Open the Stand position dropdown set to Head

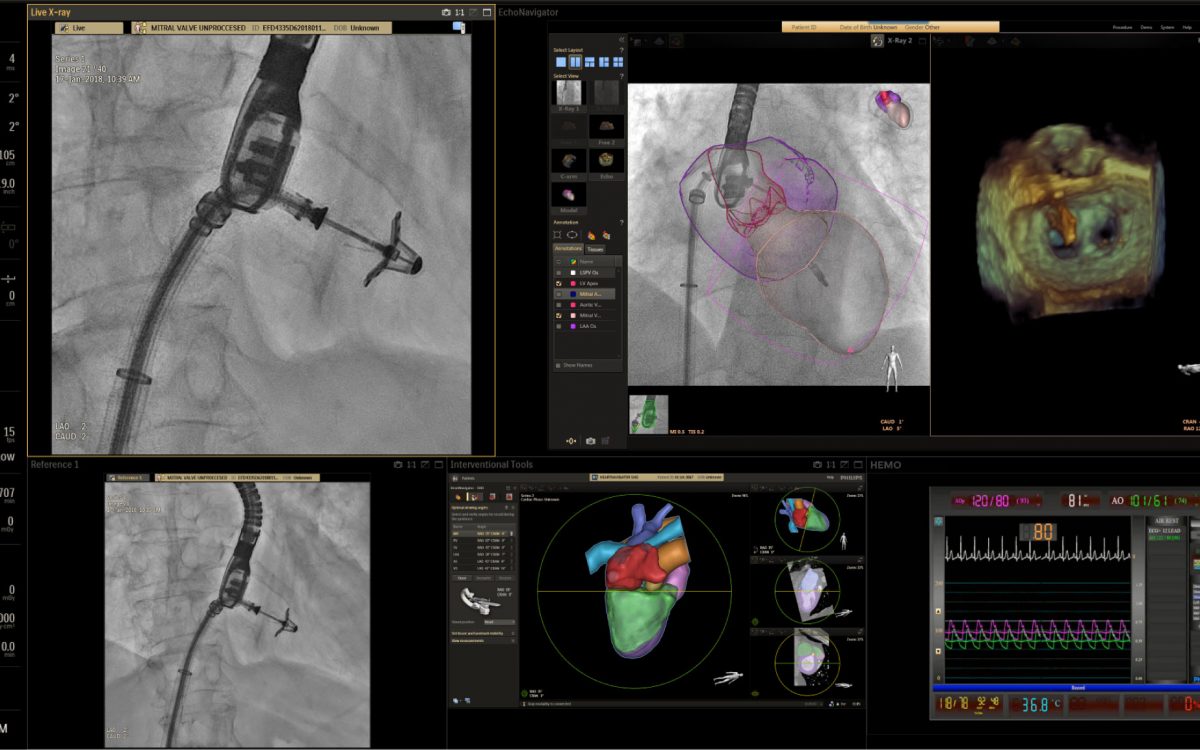coord(501,622)
